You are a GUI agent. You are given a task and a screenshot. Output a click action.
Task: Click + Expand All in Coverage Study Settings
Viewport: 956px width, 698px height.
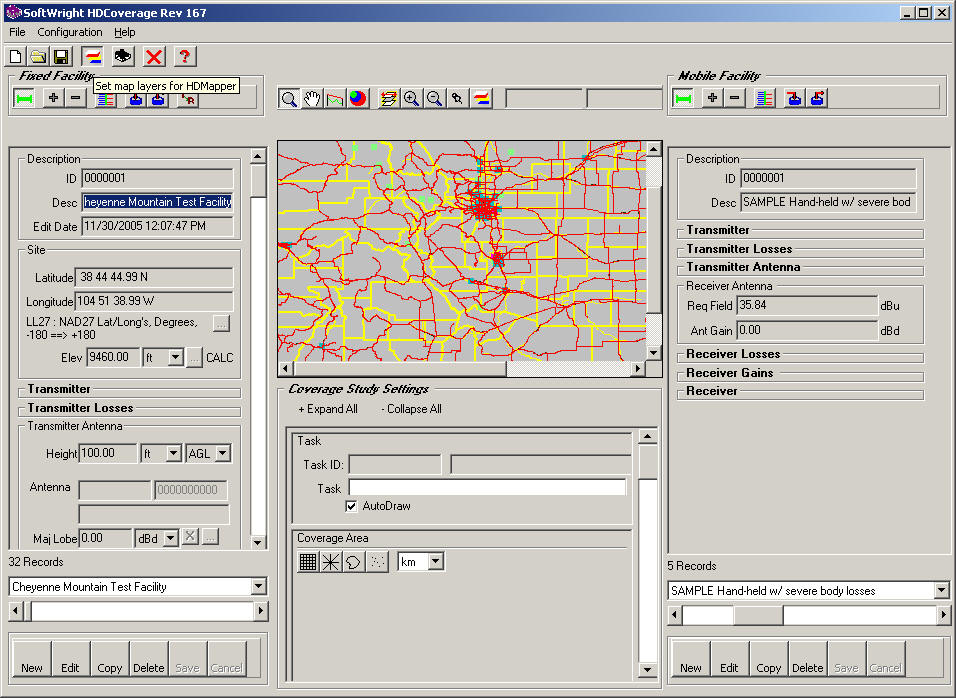[328, 409]
